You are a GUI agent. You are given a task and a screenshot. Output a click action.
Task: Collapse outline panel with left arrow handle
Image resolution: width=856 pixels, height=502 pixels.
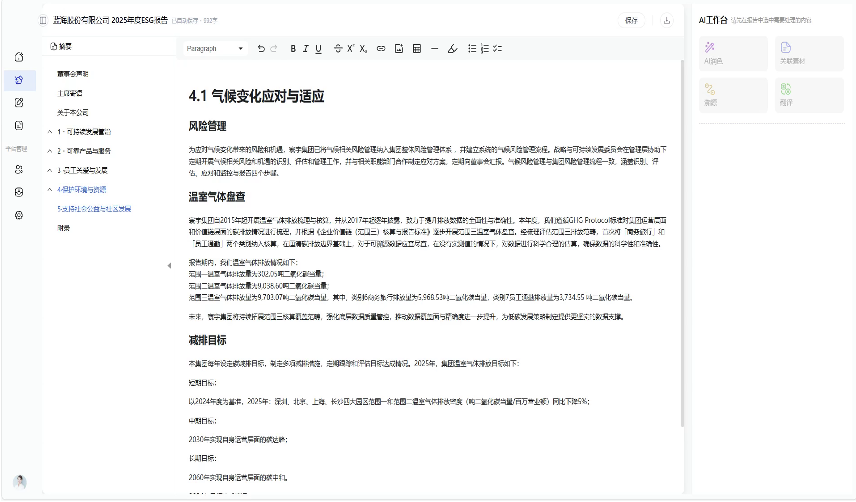pyautogui.click(x=169, y=266)
